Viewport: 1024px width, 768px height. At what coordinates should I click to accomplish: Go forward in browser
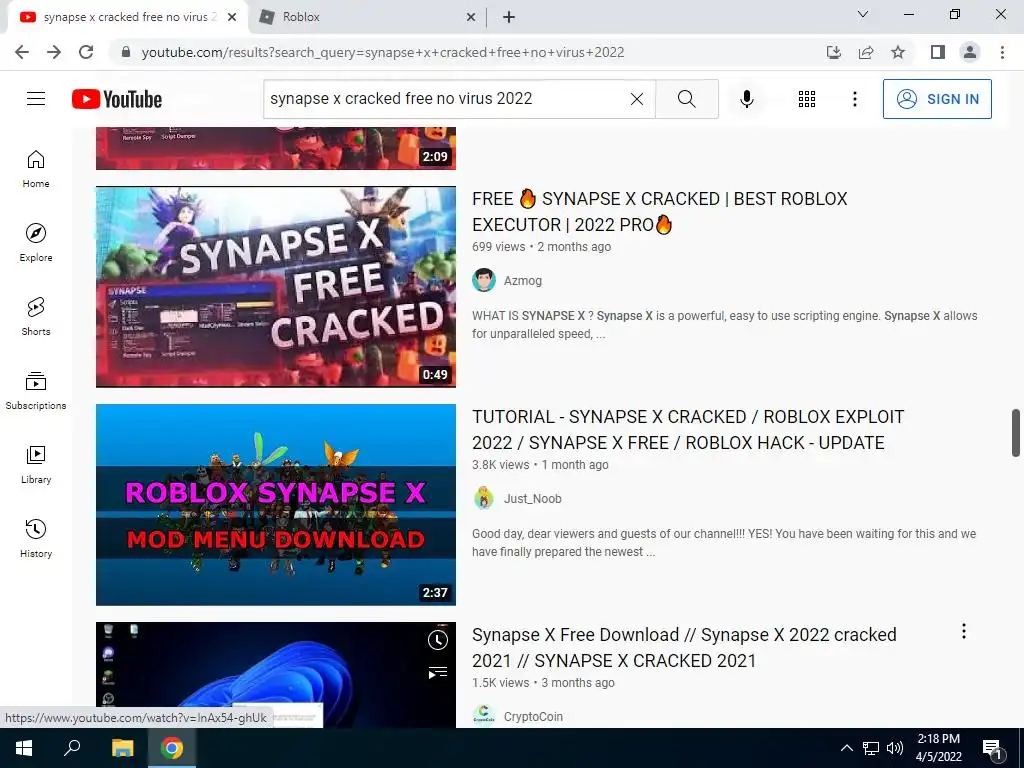point(54,52)
